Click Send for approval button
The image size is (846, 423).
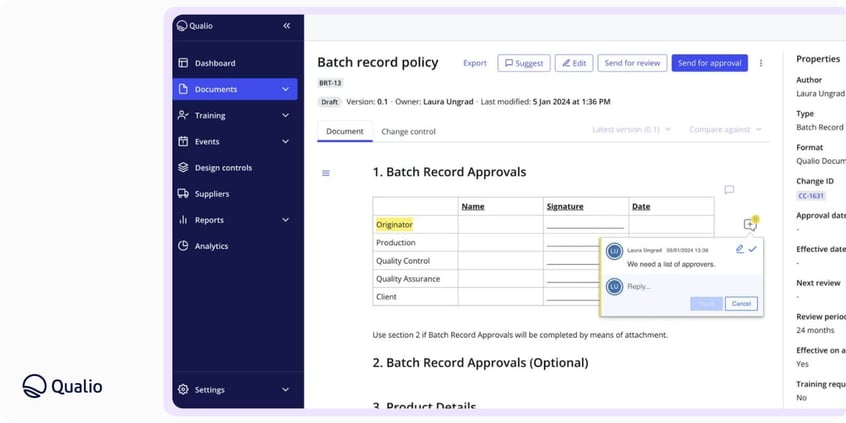(709, 63)
